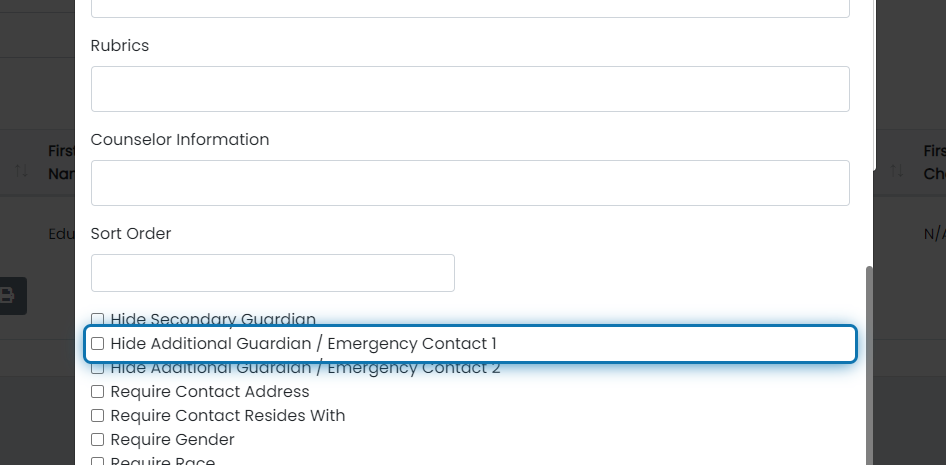The image size is (946, 465).
Task: Click the modal's vertical scrollbar thumb
Action: pyautogui.click(x=869, y=365)
